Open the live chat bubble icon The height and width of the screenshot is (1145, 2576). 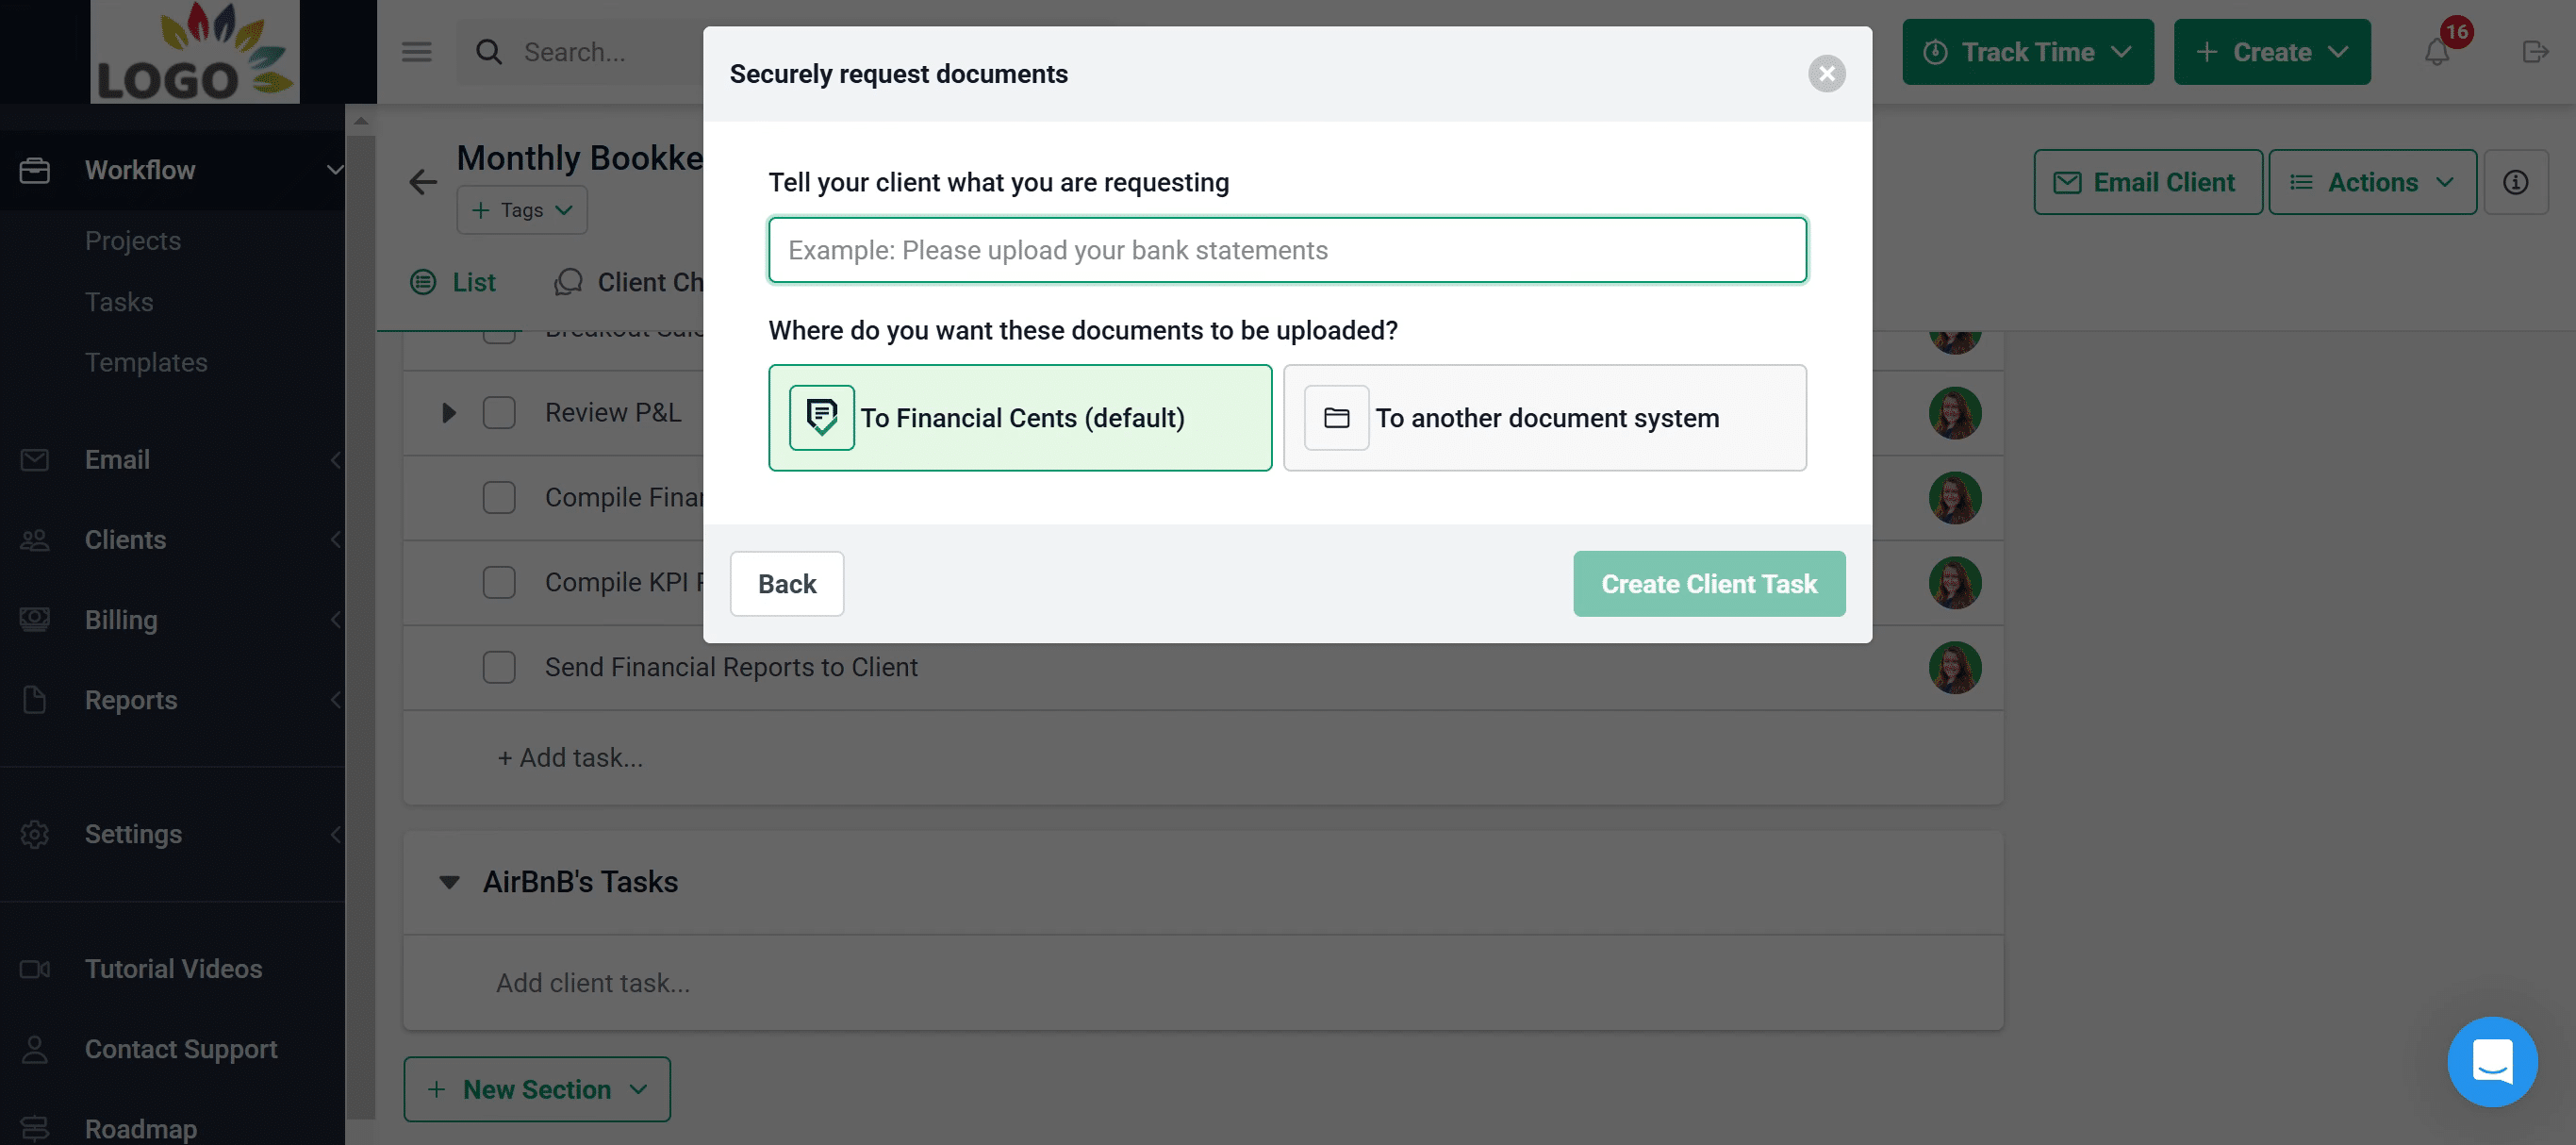(x=2492, y=1061)
